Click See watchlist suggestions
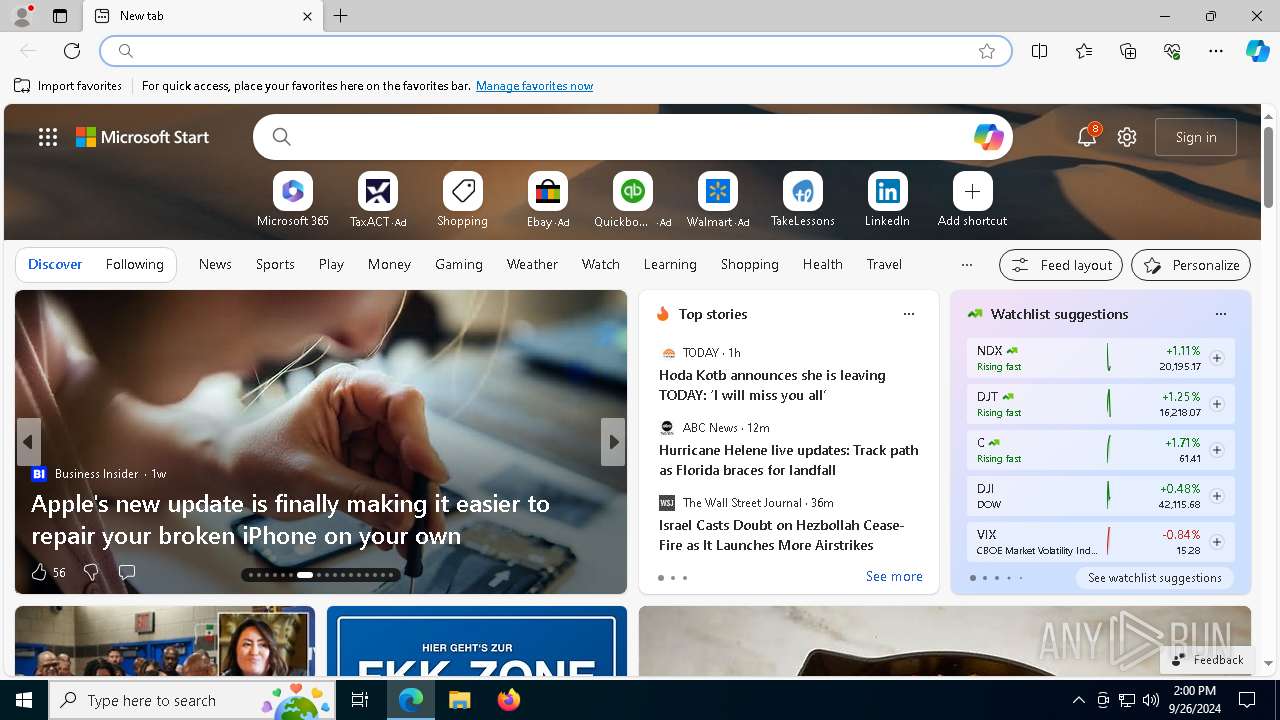 point(1155,578)
